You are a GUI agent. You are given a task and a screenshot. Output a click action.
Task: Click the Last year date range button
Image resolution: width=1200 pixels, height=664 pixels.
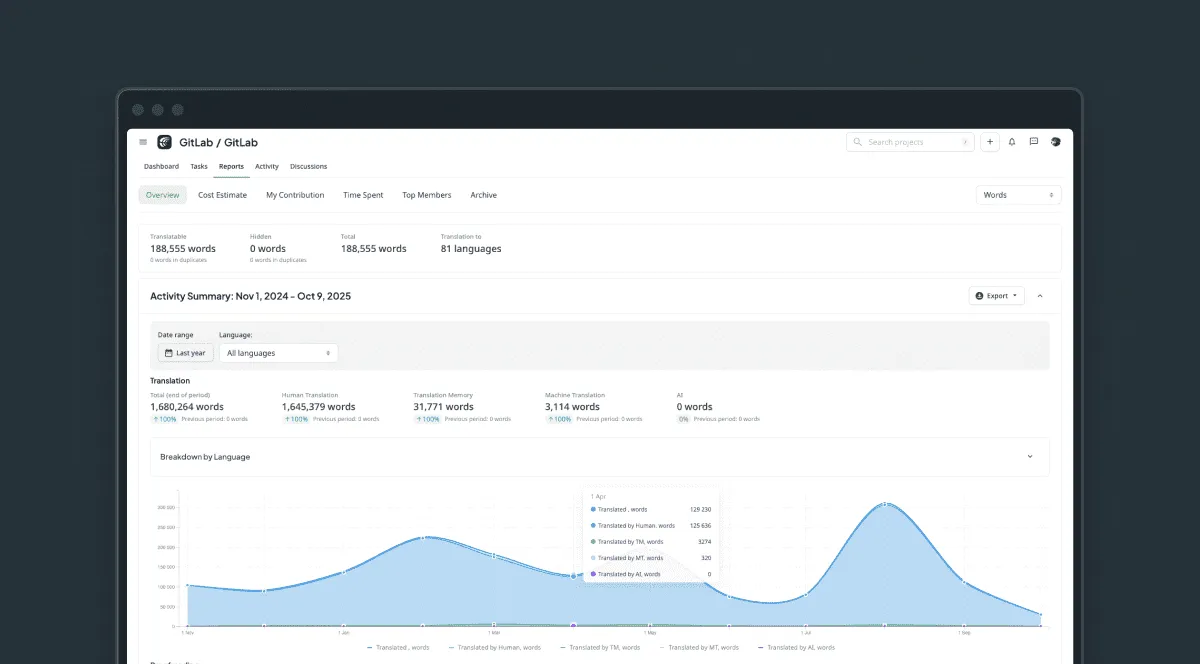tap(185, 353)
